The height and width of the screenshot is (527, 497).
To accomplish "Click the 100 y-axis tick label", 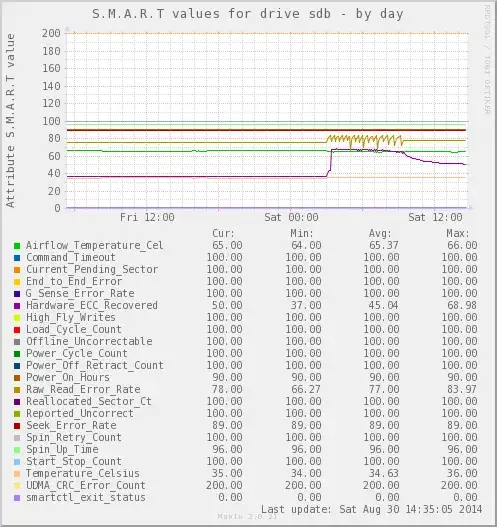I will pyautogui.click(x=51, y=121).
